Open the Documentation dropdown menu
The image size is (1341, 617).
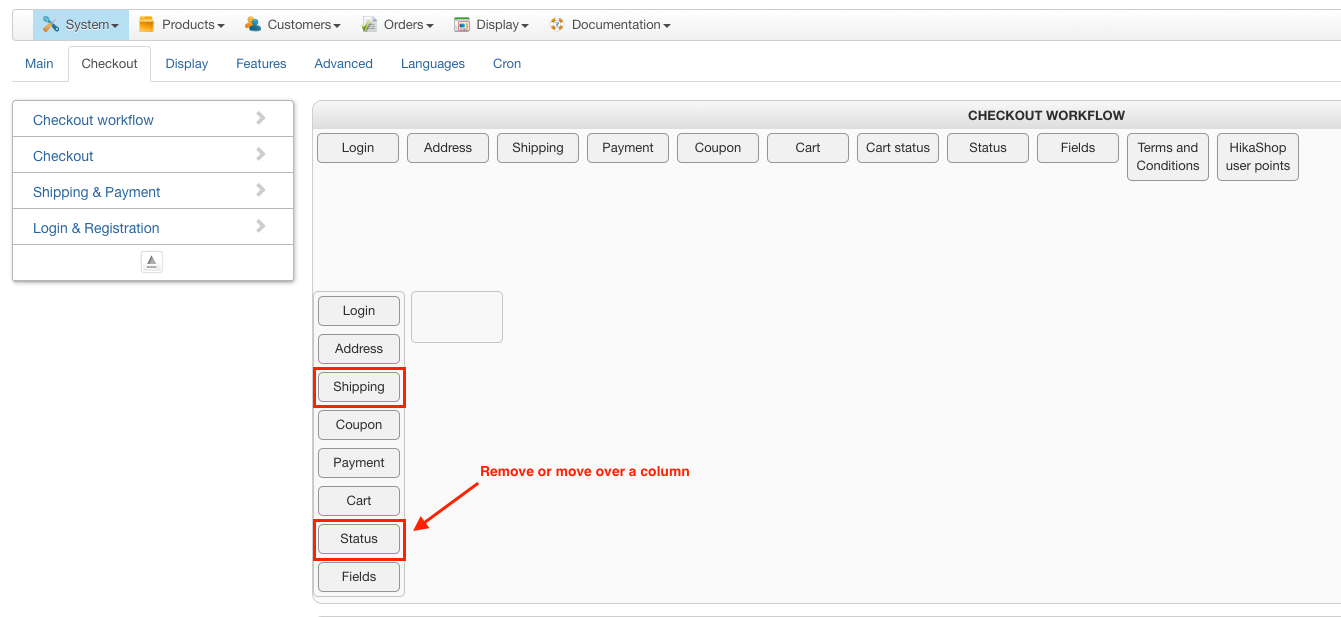click(610, 25)
